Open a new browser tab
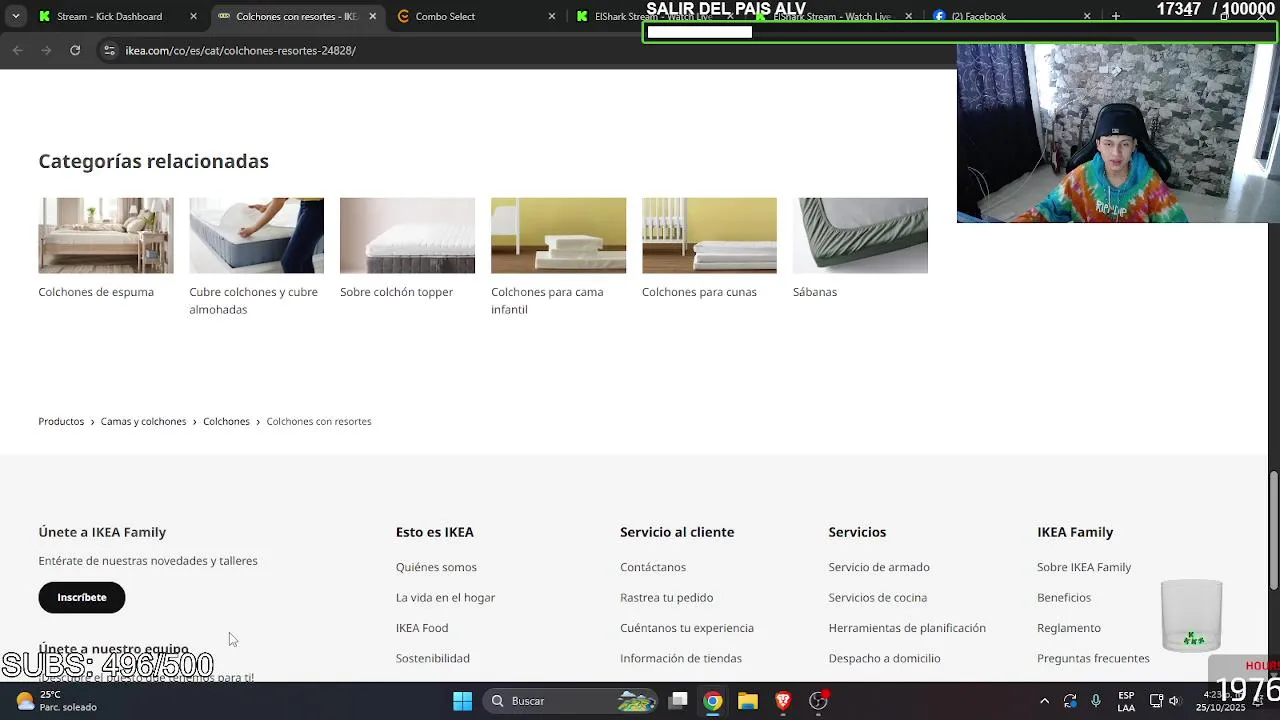The image size is (1280, 720). [1116, 16]
